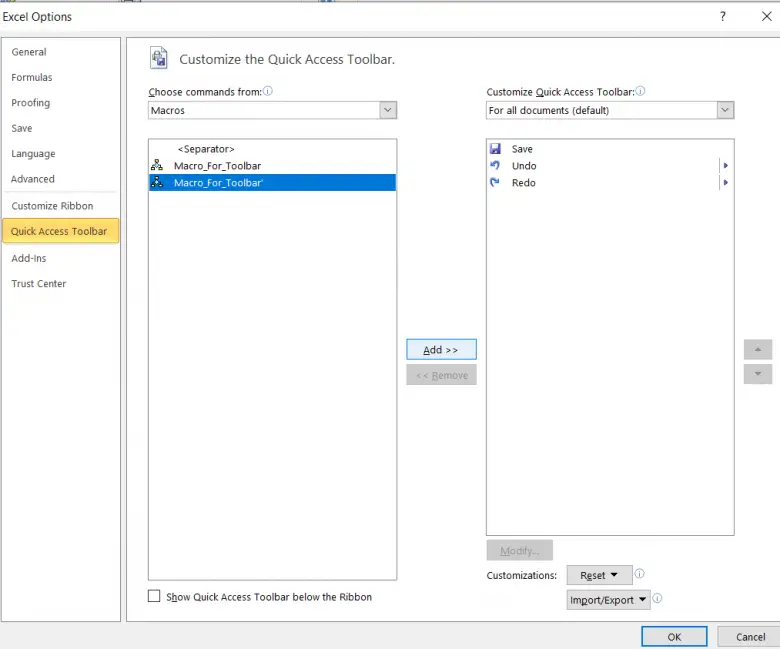Open the For all documents dropdown
The height and width of the screenshot is (649, 780).
[725, 110]
